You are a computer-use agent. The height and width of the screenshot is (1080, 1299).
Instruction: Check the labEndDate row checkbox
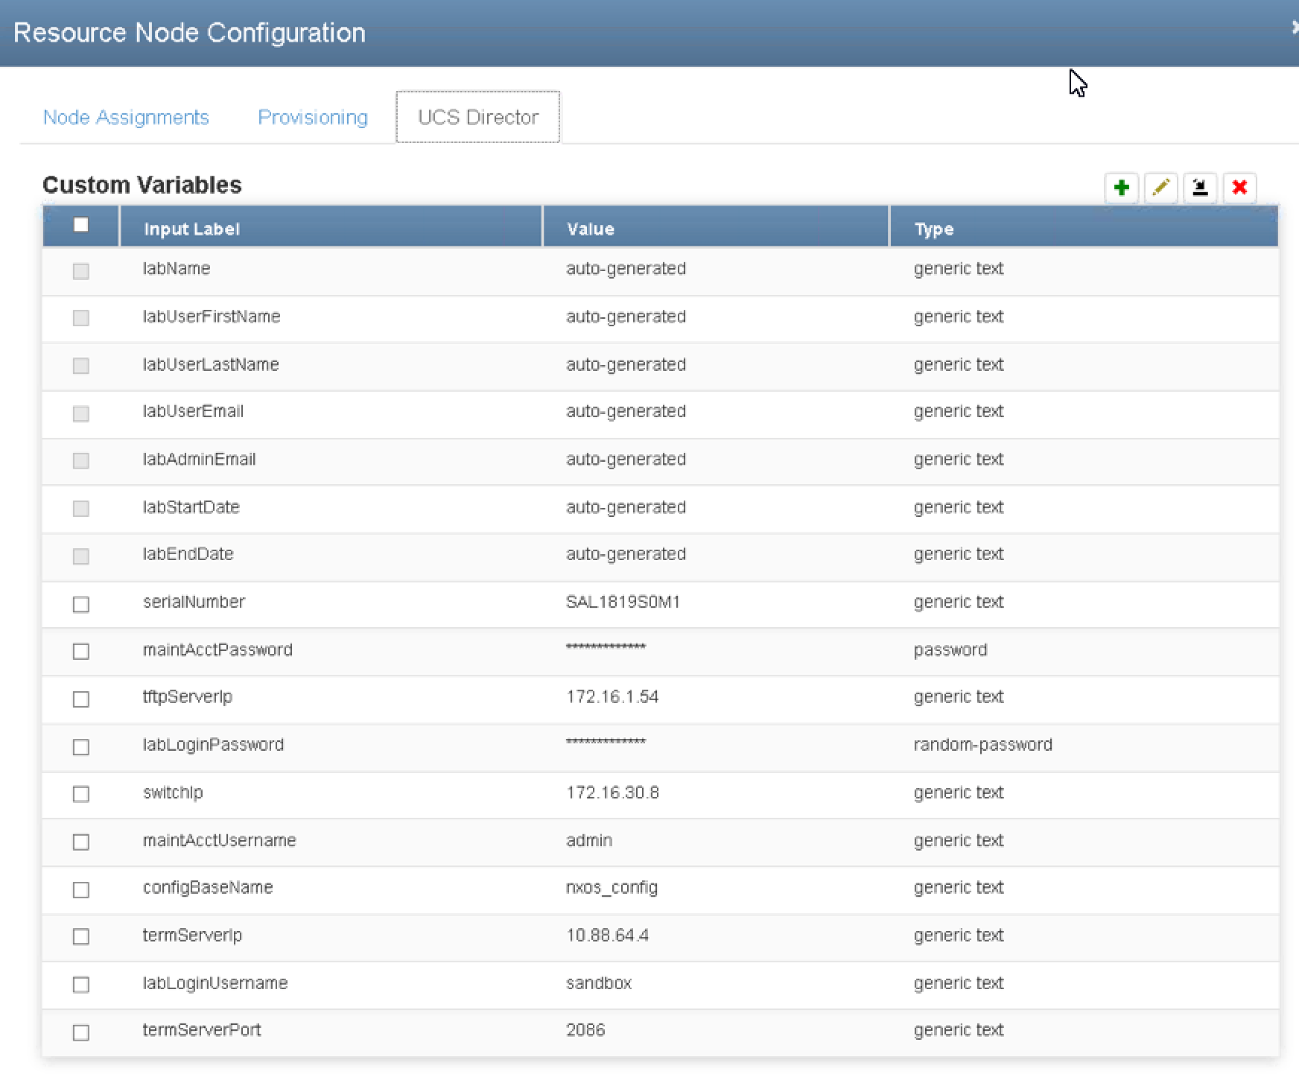81,556
